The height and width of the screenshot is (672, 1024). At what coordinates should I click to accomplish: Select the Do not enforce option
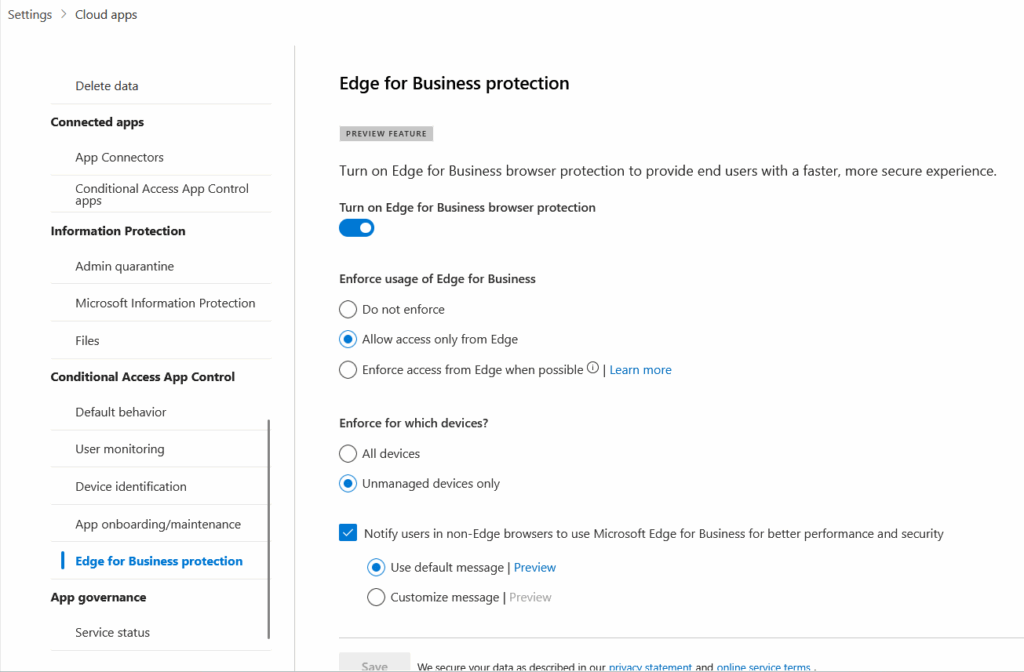coord(348,310)
